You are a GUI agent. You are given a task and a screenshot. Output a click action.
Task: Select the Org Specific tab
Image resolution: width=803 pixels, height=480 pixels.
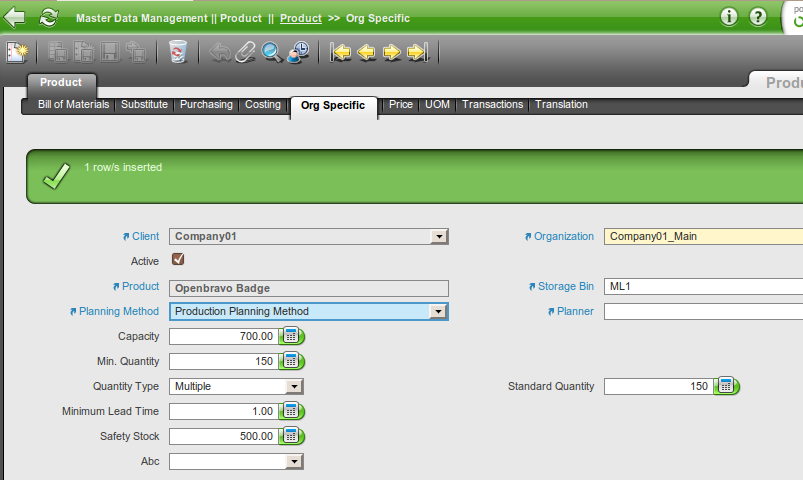(x=333, y=106)
